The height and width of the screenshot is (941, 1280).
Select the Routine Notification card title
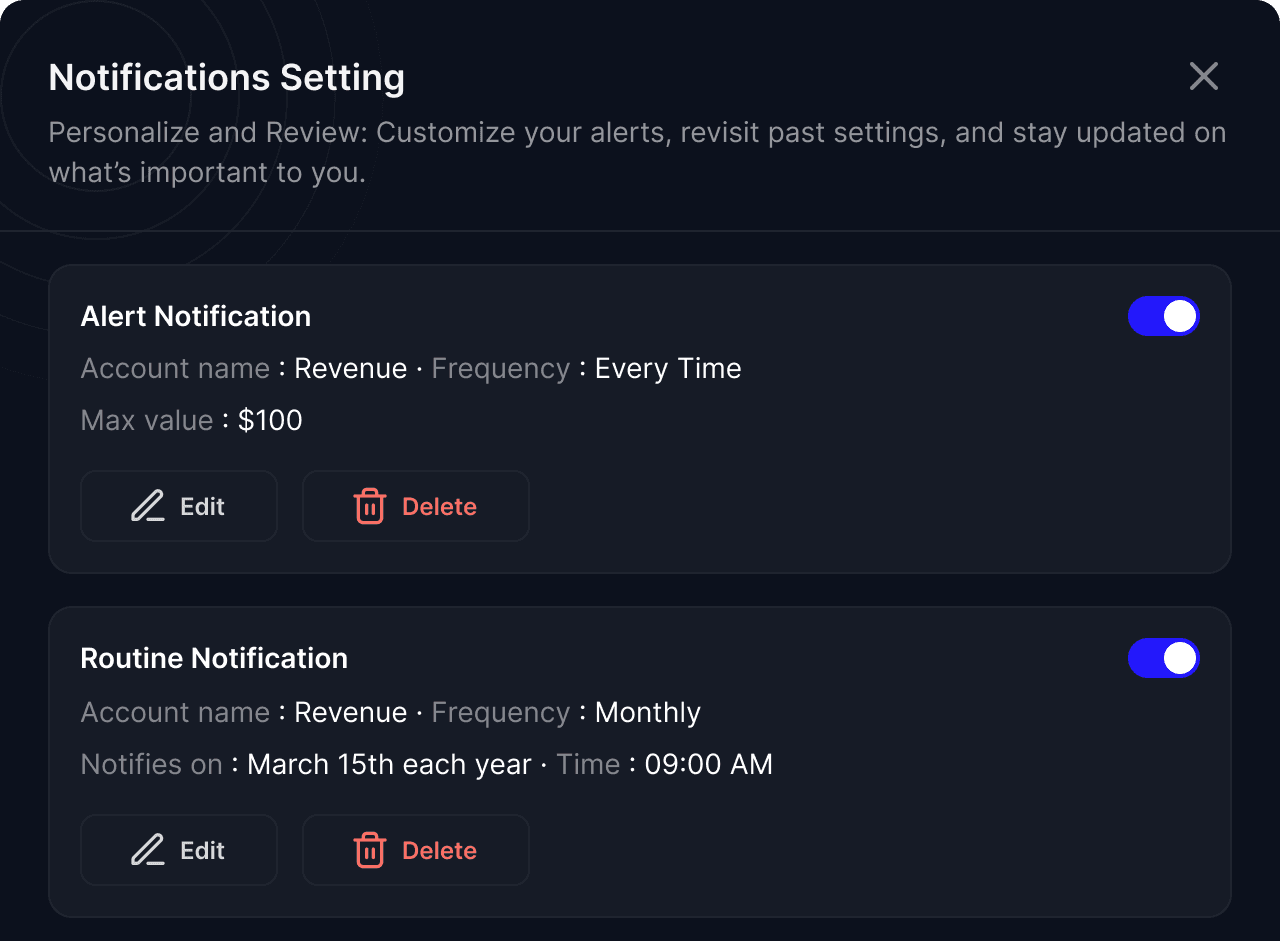pos(214,658)
